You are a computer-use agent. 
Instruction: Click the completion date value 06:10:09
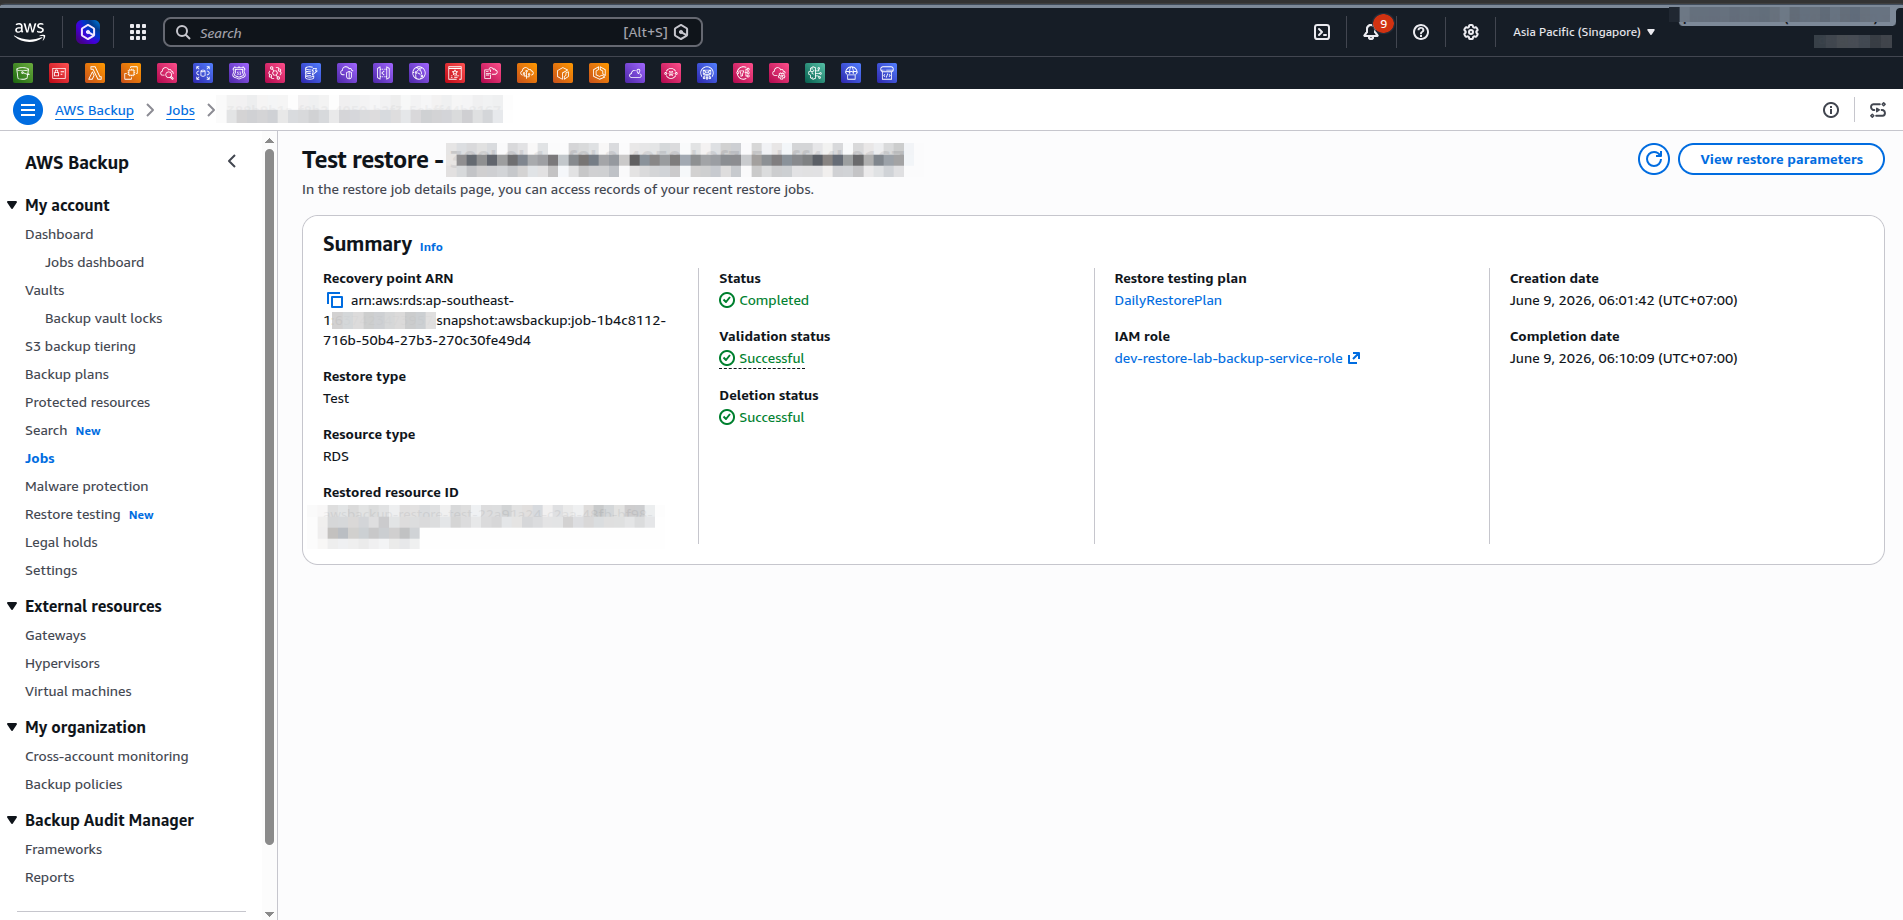pyautogui.click(x=1626, y=358)
